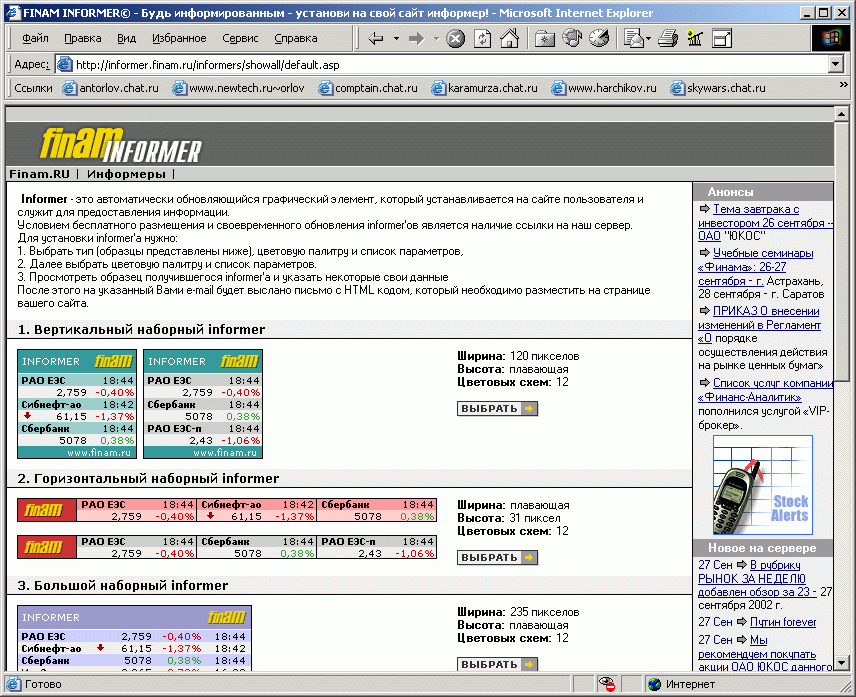The height and width of the screenshot is (697, 856).
Task: Click the Windows logo throbber
Action: tap(830, 39)
